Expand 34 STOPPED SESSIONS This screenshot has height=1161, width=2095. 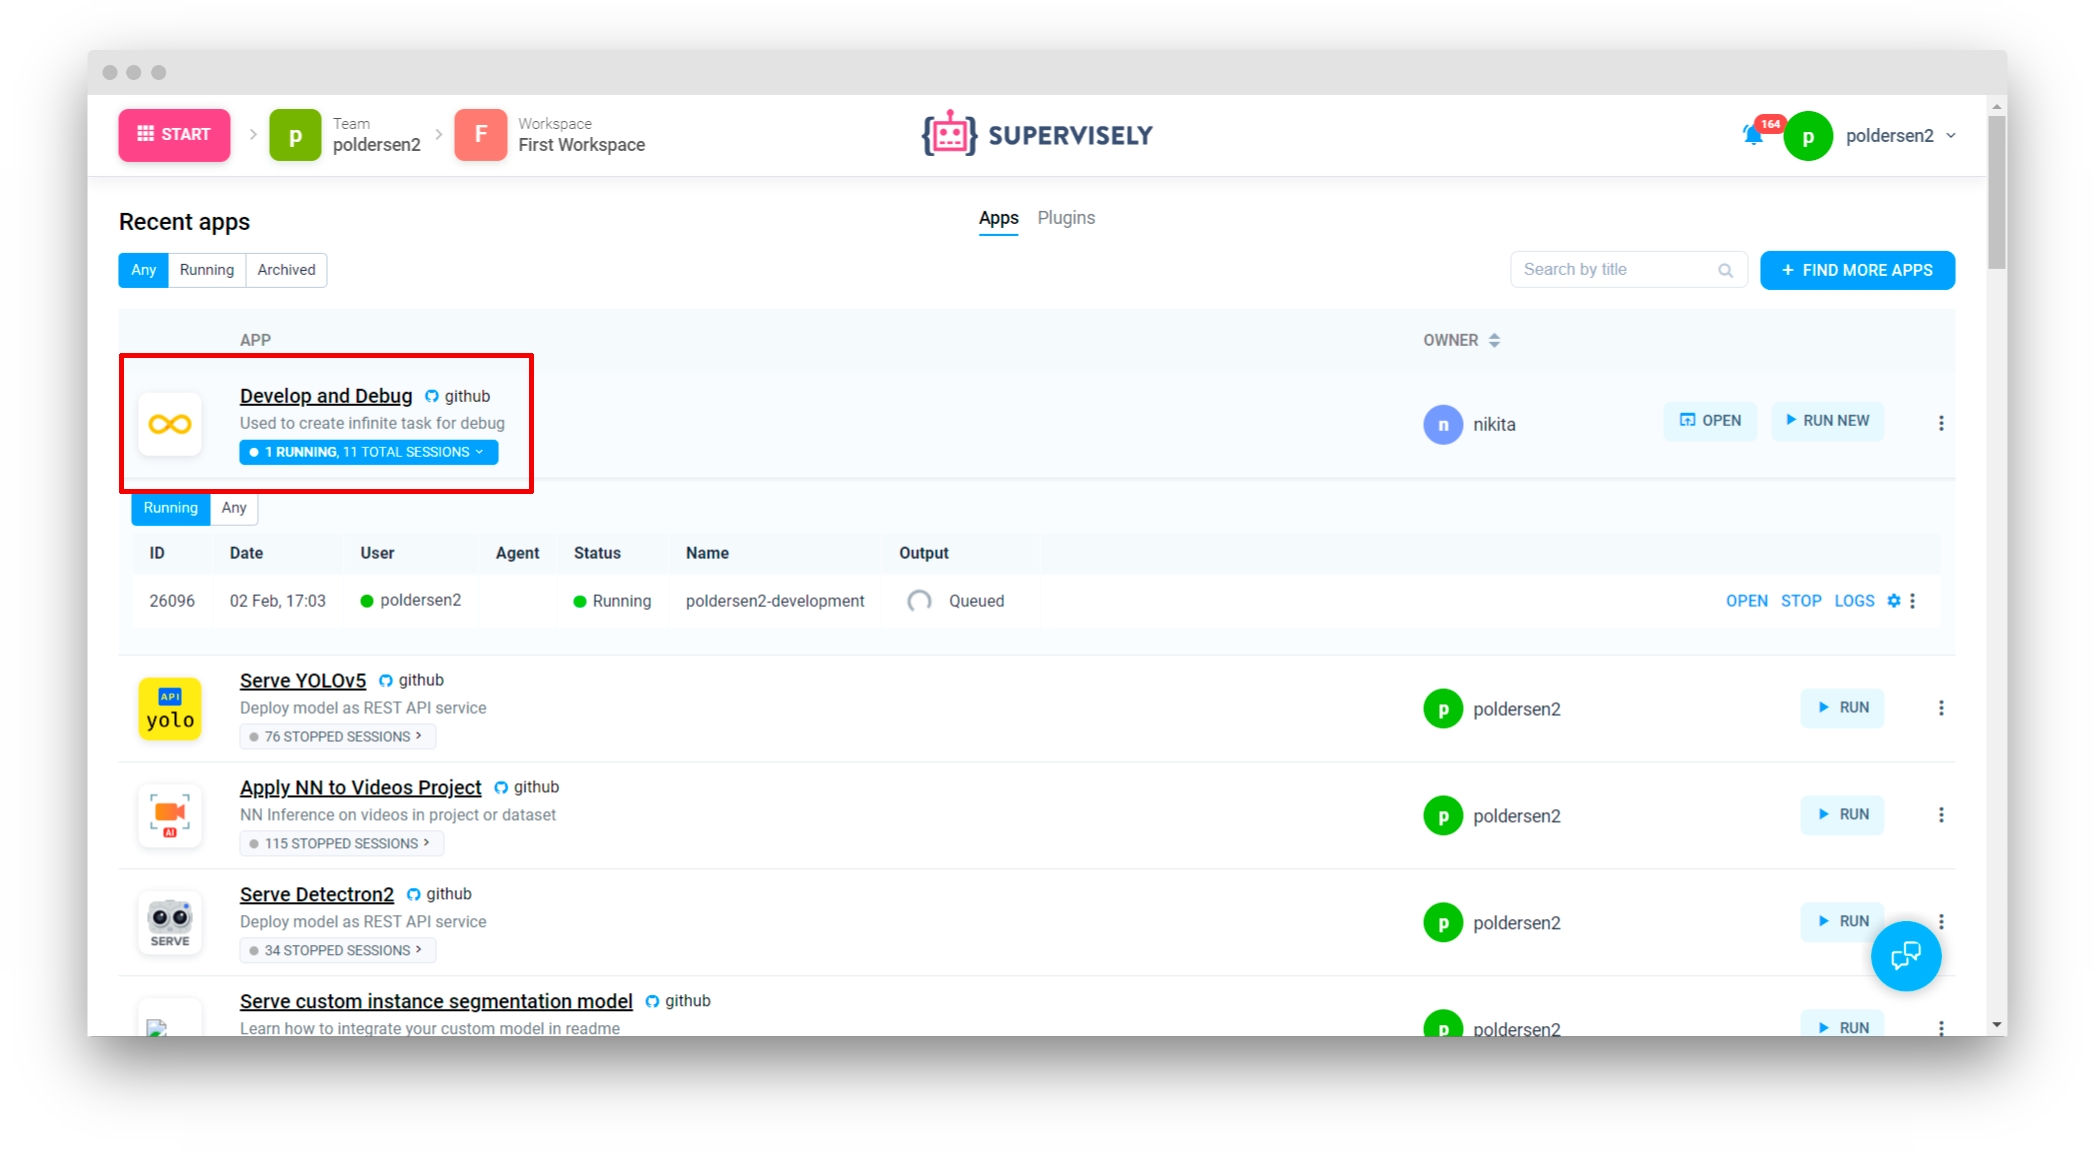(x=338, y=951)
